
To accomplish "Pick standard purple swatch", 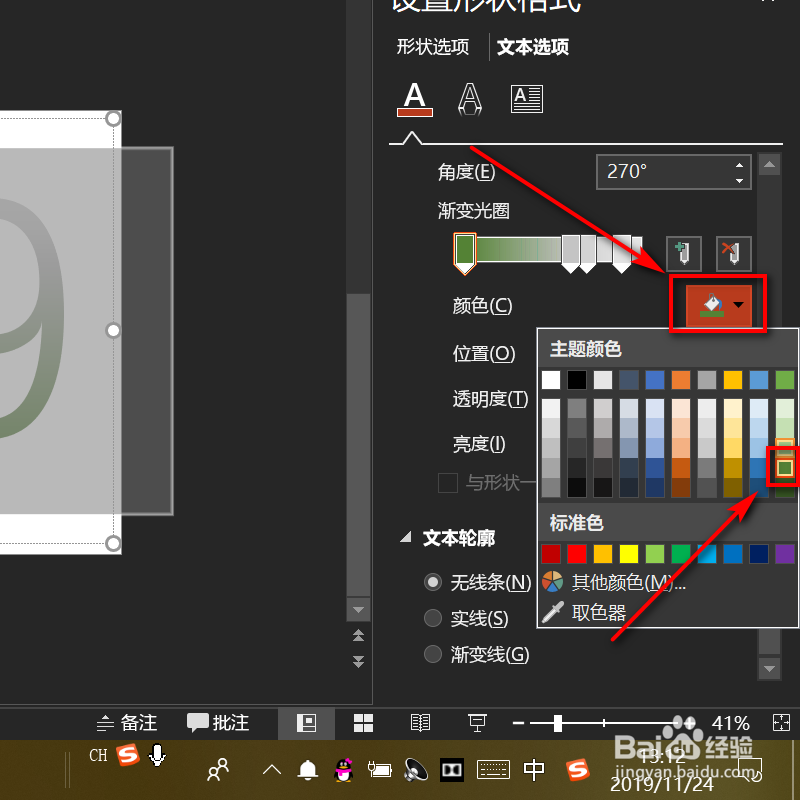I will [785, 554].
